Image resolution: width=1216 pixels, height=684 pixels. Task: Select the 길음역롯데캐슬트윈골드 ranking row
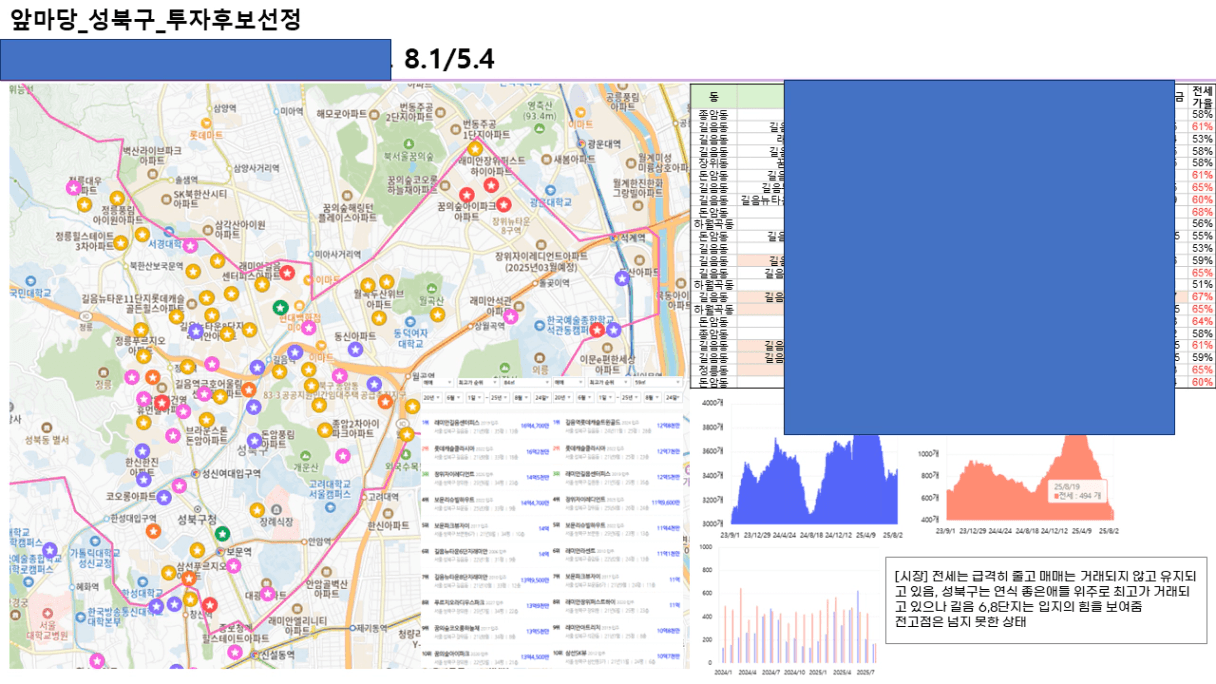point(618,425)
